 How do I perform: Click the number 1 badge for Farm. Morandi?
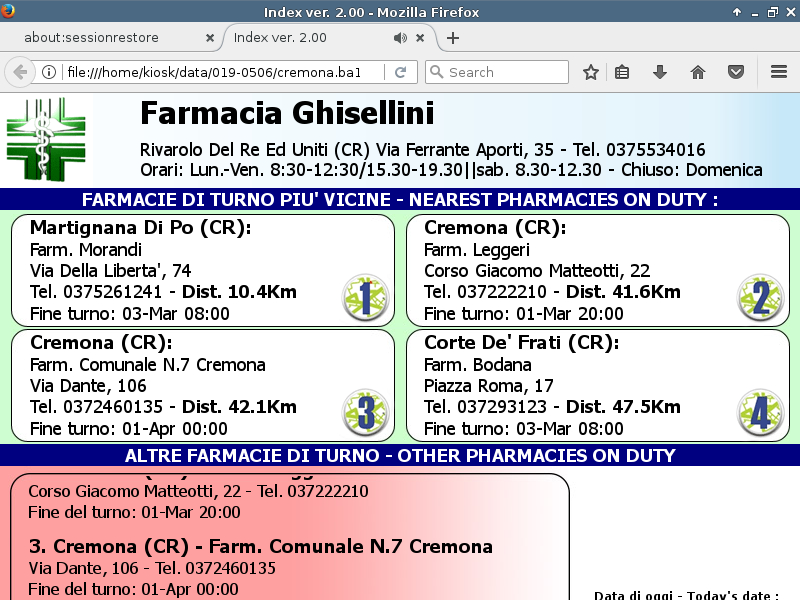pos(365,297)
